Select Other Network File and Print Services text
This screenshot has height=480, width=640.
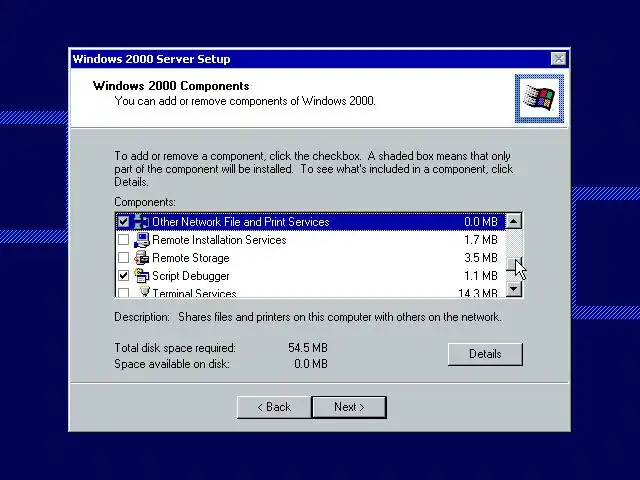click(241, 222)
